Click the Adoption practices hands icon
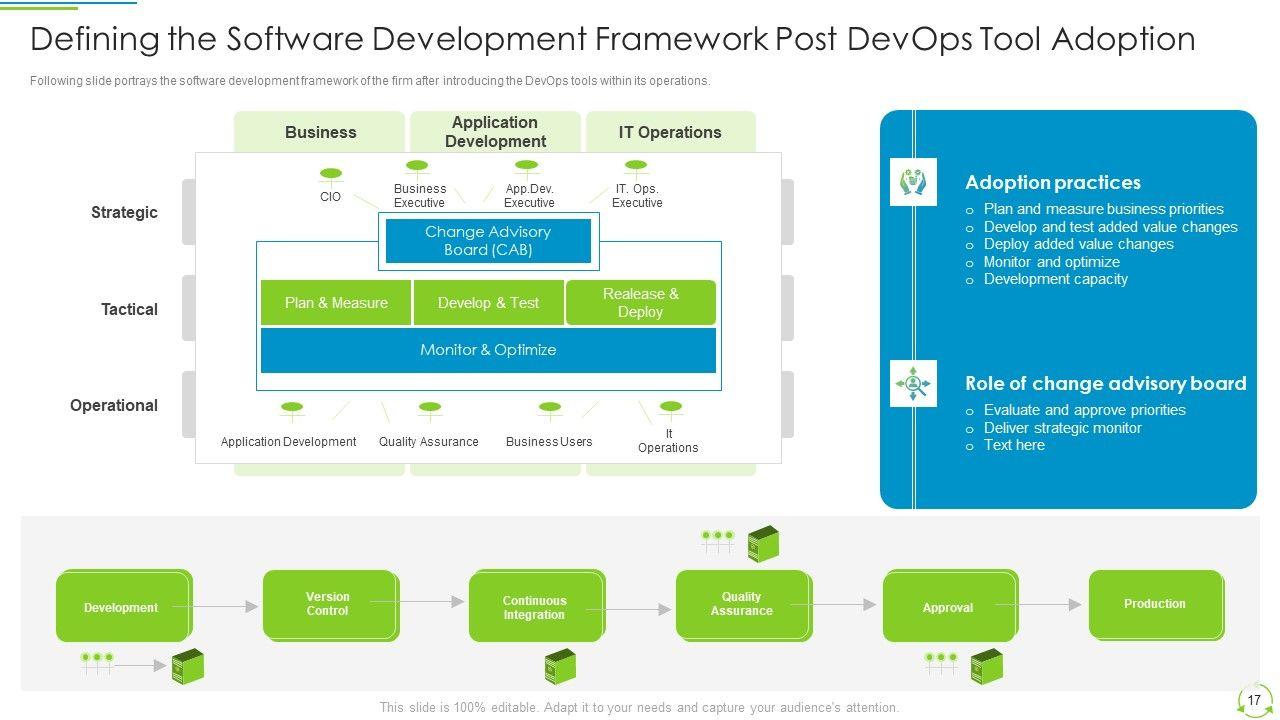 pos(912,182)
